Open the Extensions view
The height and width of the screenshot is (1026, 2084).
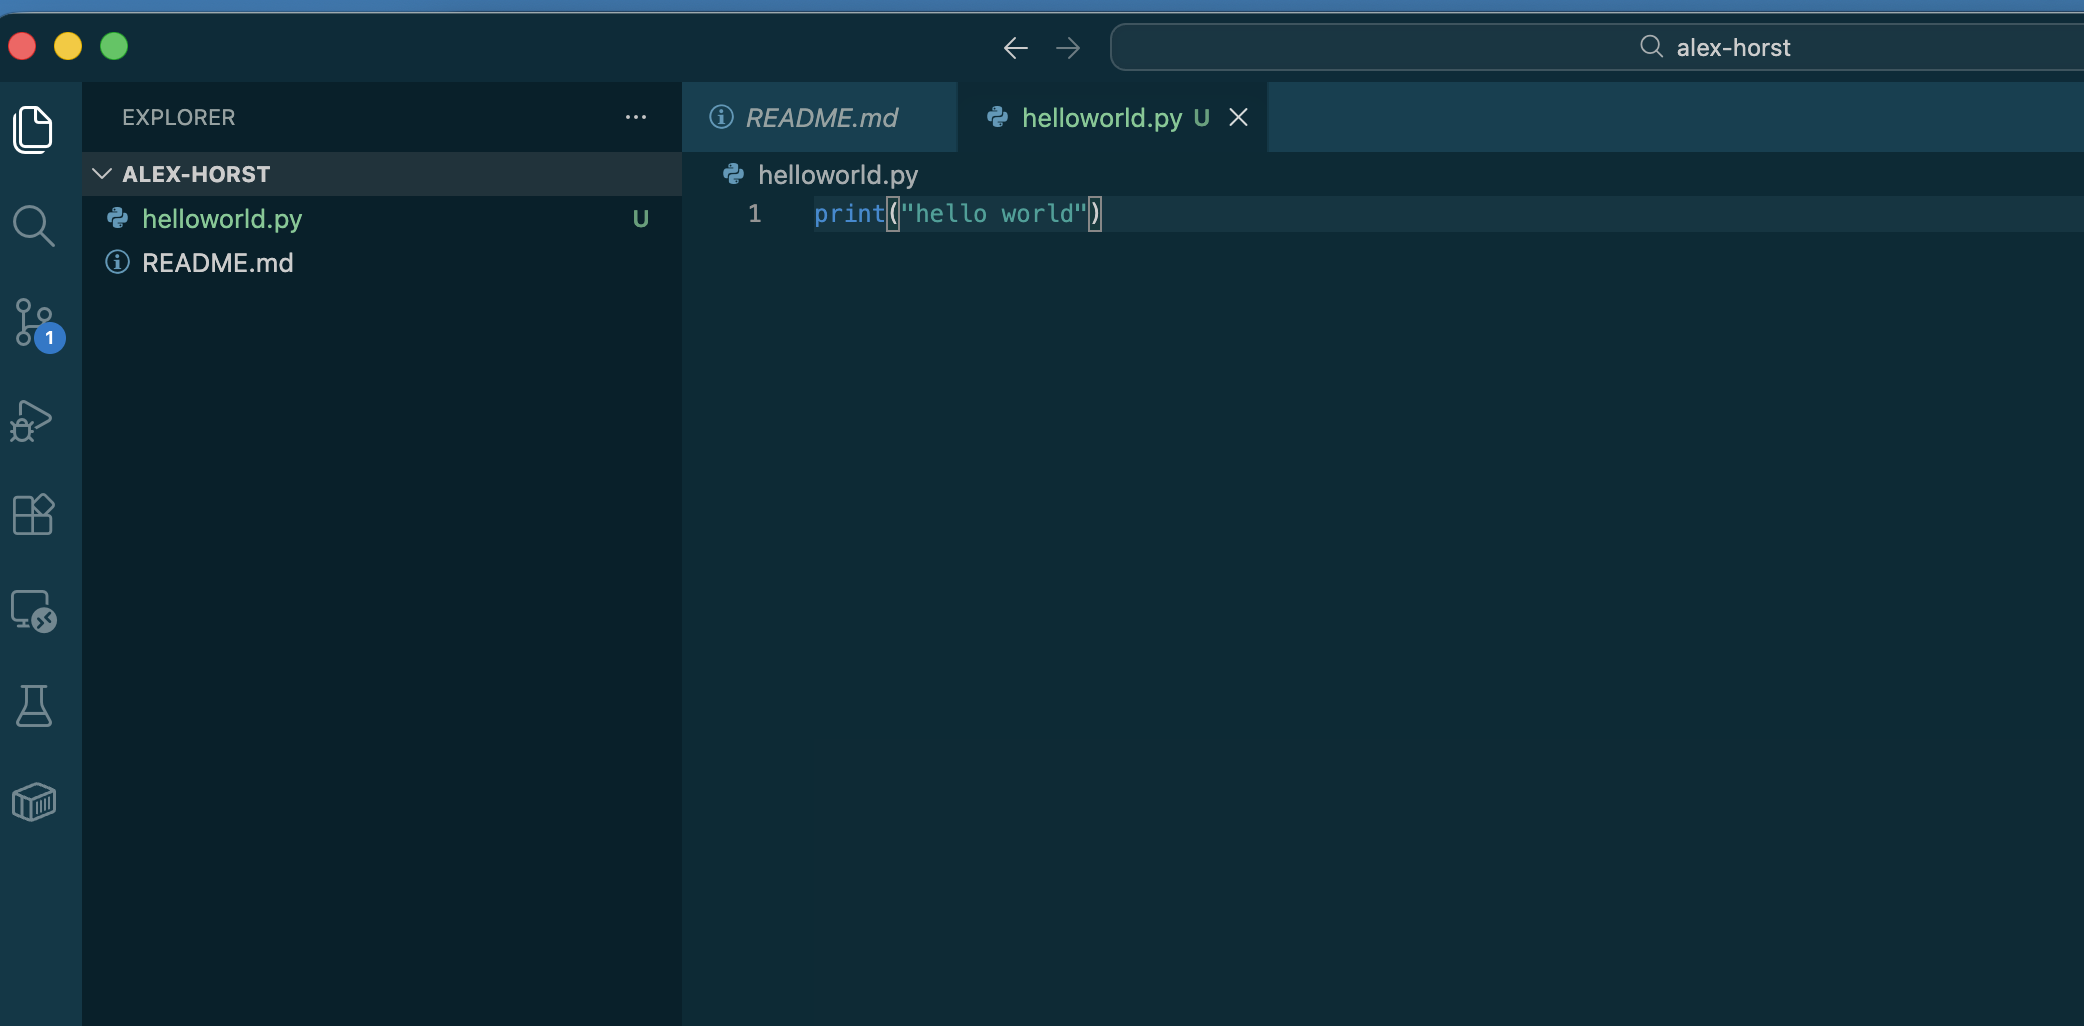tap(33, 514)
